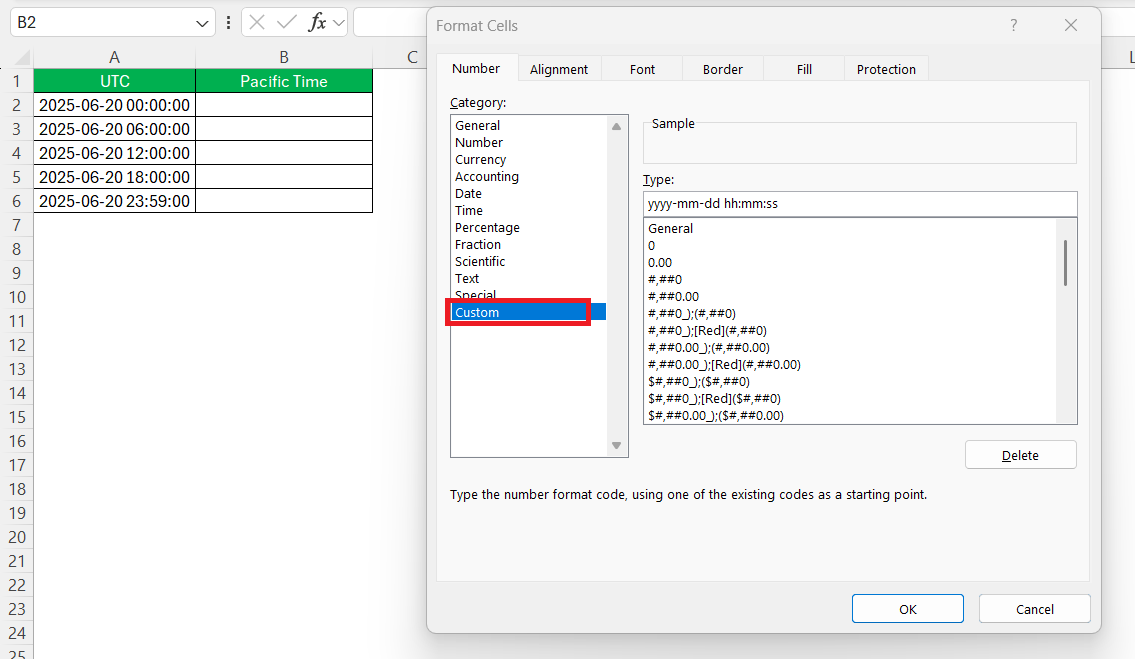This screenshot has height=659, width=1135.
Task: Open the Insert Function fx icon
Action: point(316,22)
